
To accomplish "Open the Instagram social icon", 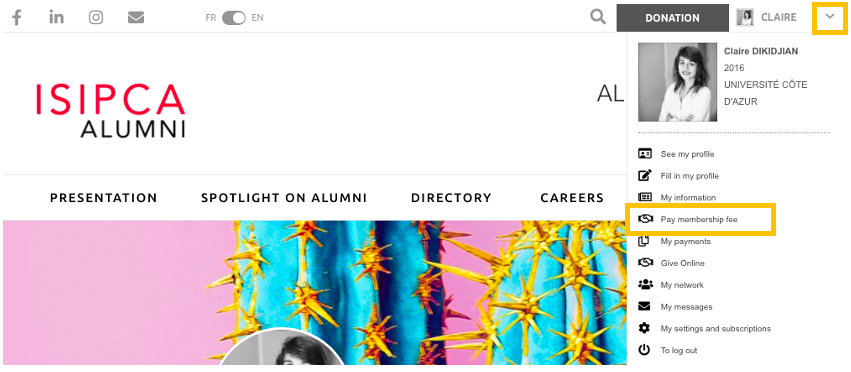I will pos(96,17).
